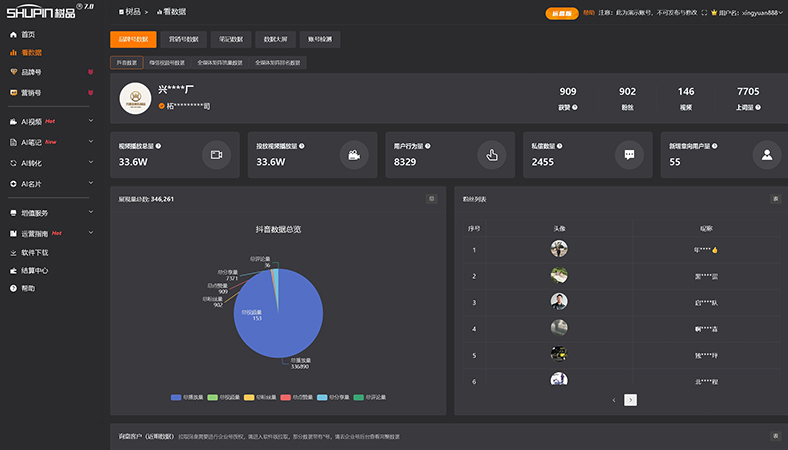Expand the AI视频 sidebar menu
The height and width of the screenshot is (450, 788).
[62, 121]
